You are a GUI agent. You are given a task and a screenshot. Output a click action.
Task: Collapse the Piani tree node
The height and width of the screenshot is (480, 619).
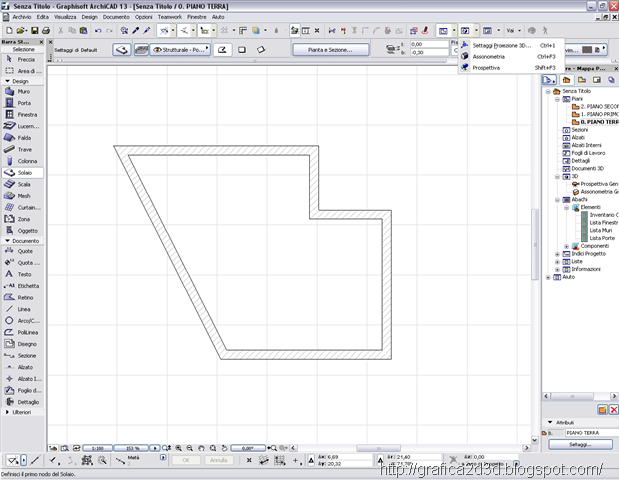[x=557, y=99]
